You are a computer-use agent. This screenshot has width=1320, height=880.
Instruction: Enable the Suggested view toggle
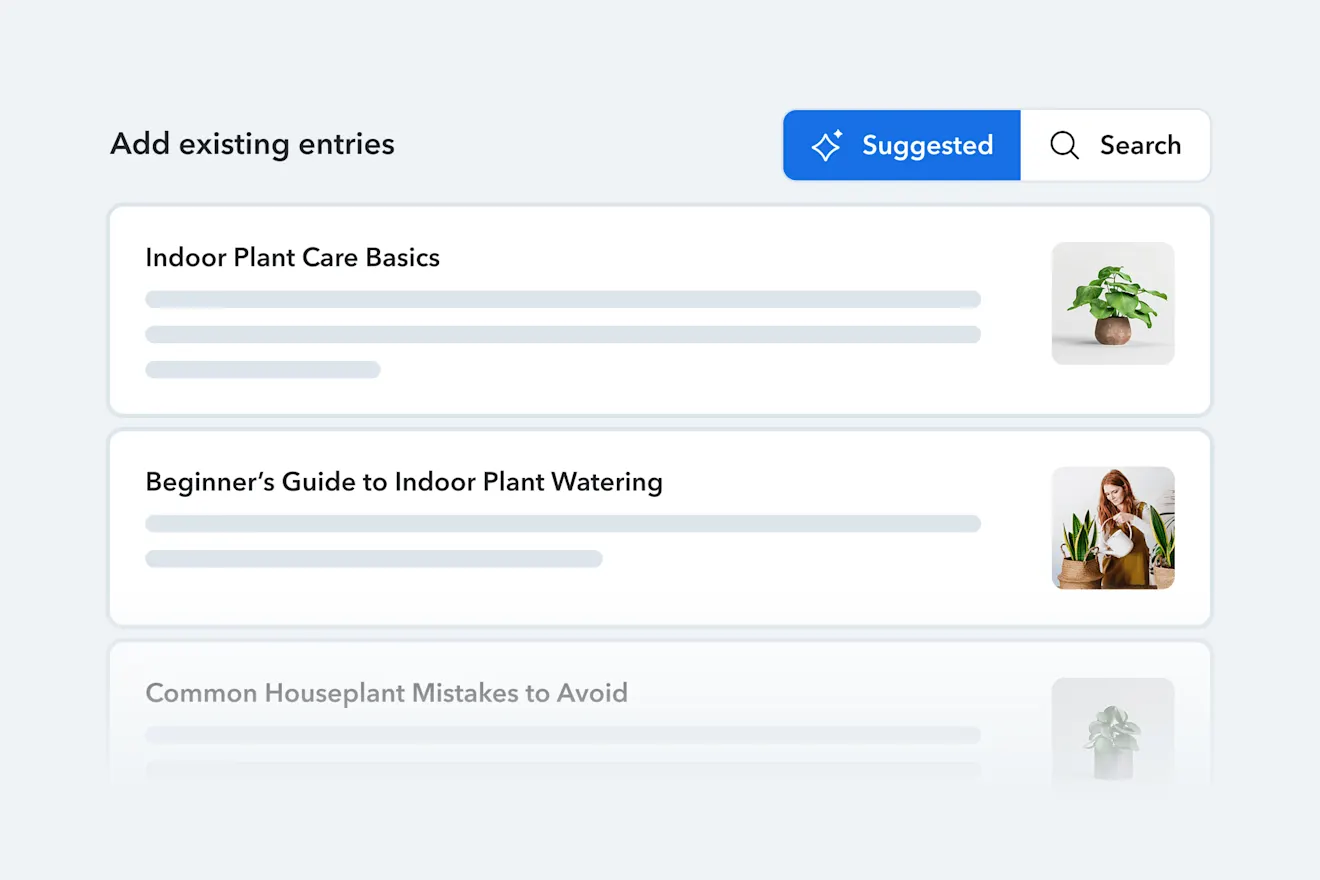[x=901, y=145]
